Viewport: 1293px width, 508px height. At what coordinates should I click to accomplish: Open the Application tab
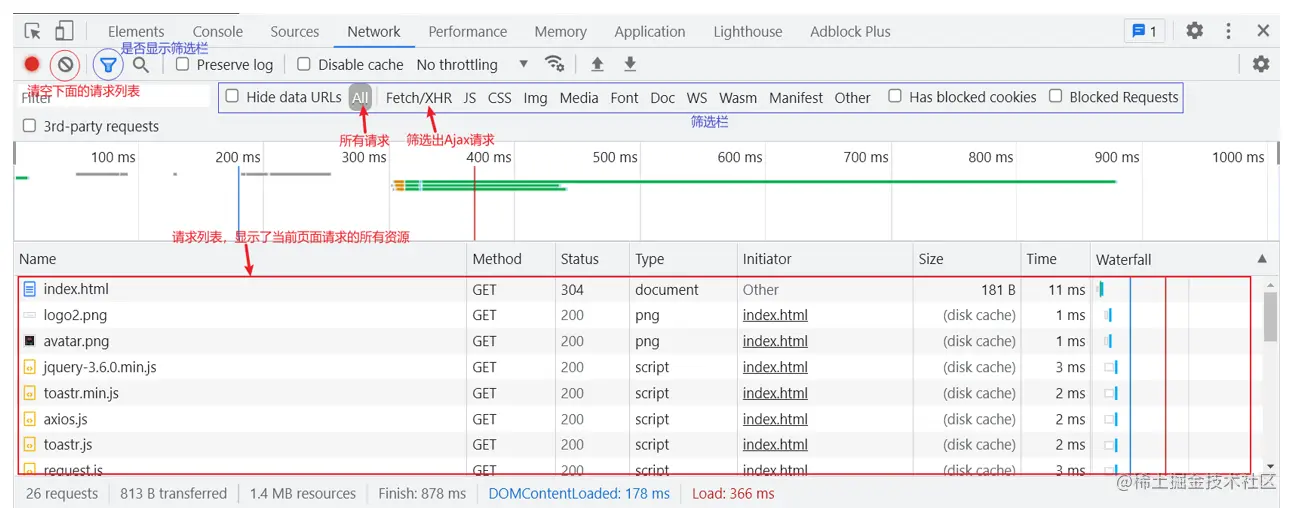tap(650, 31)
